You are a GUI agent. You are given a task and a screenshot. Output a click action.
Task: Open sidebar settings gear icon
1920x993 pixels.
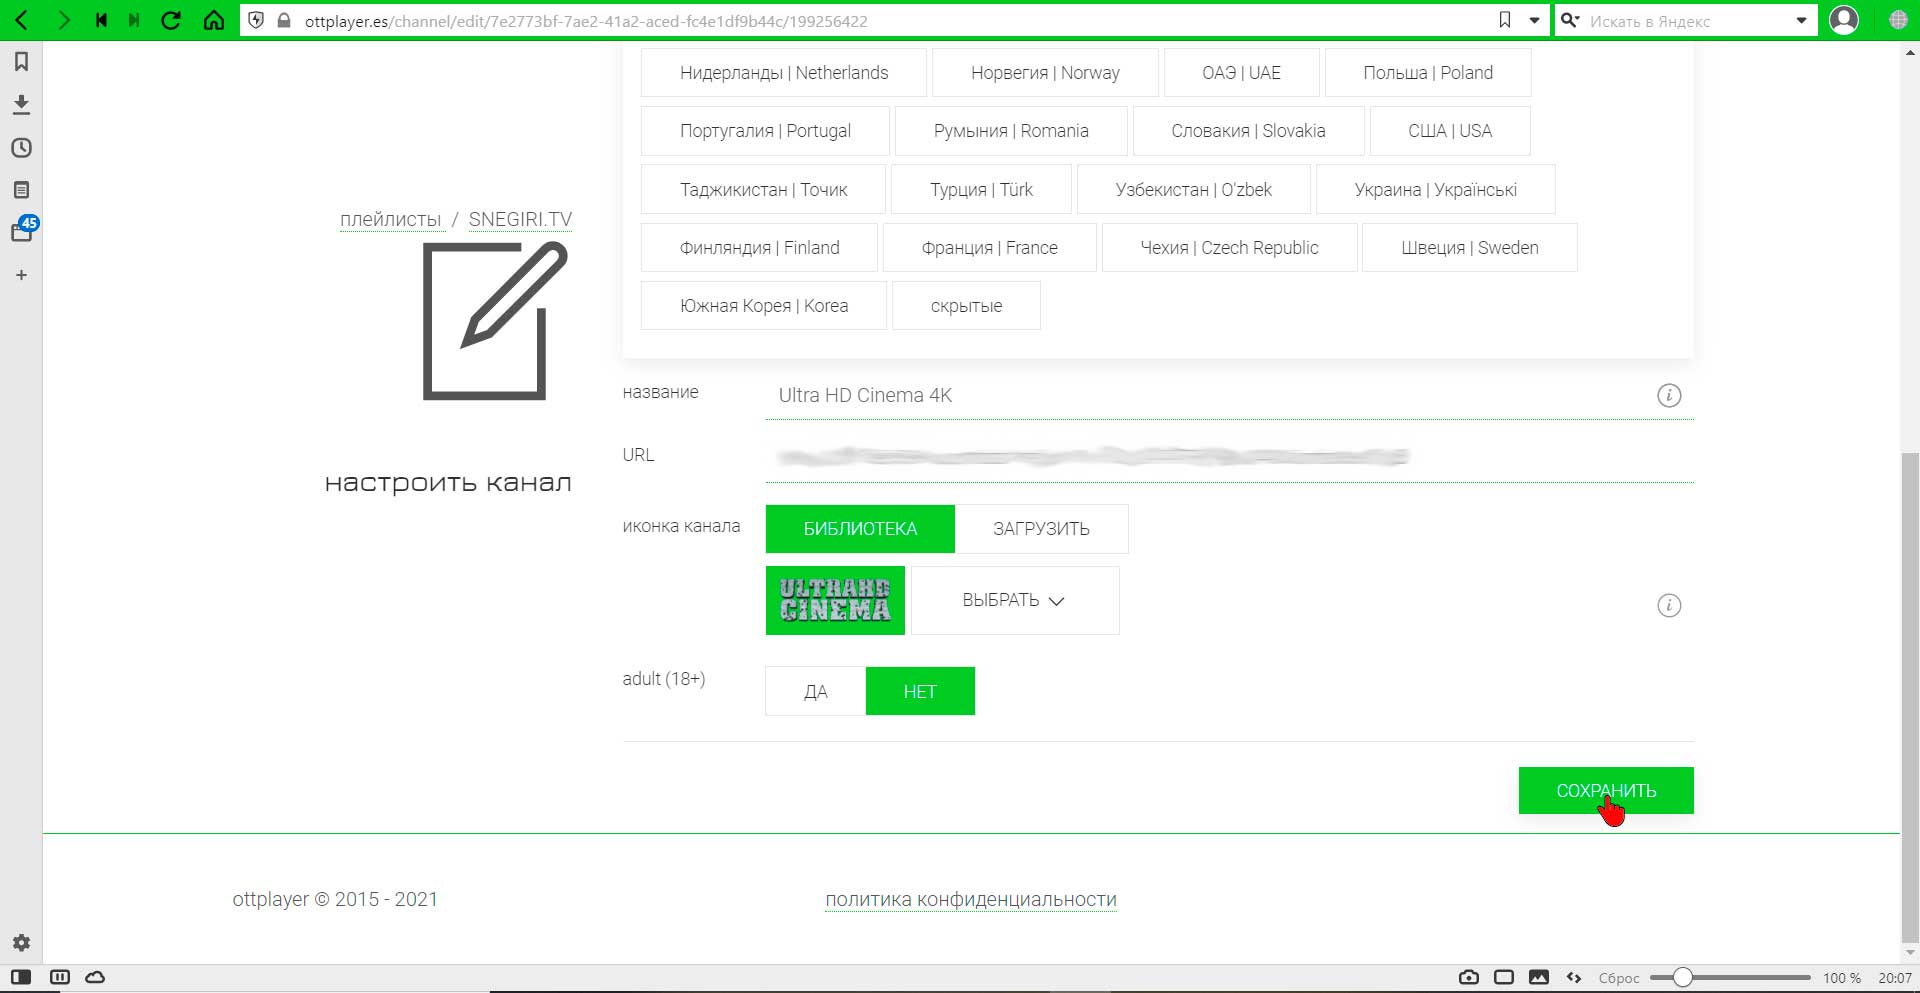tap(21, 942)
